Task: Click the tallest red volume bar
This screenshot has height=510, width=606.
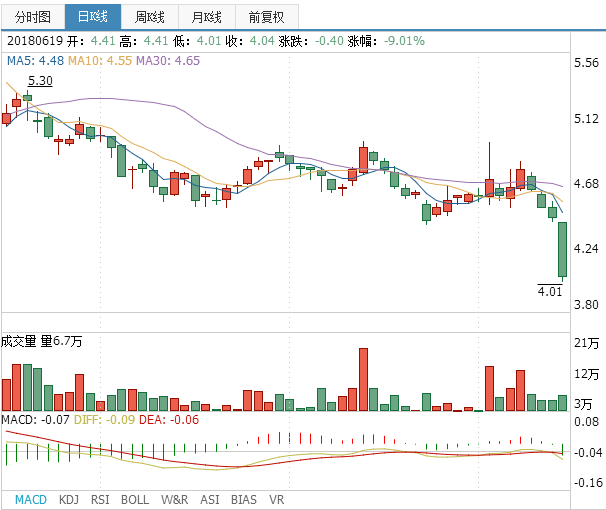Action: 363,379
